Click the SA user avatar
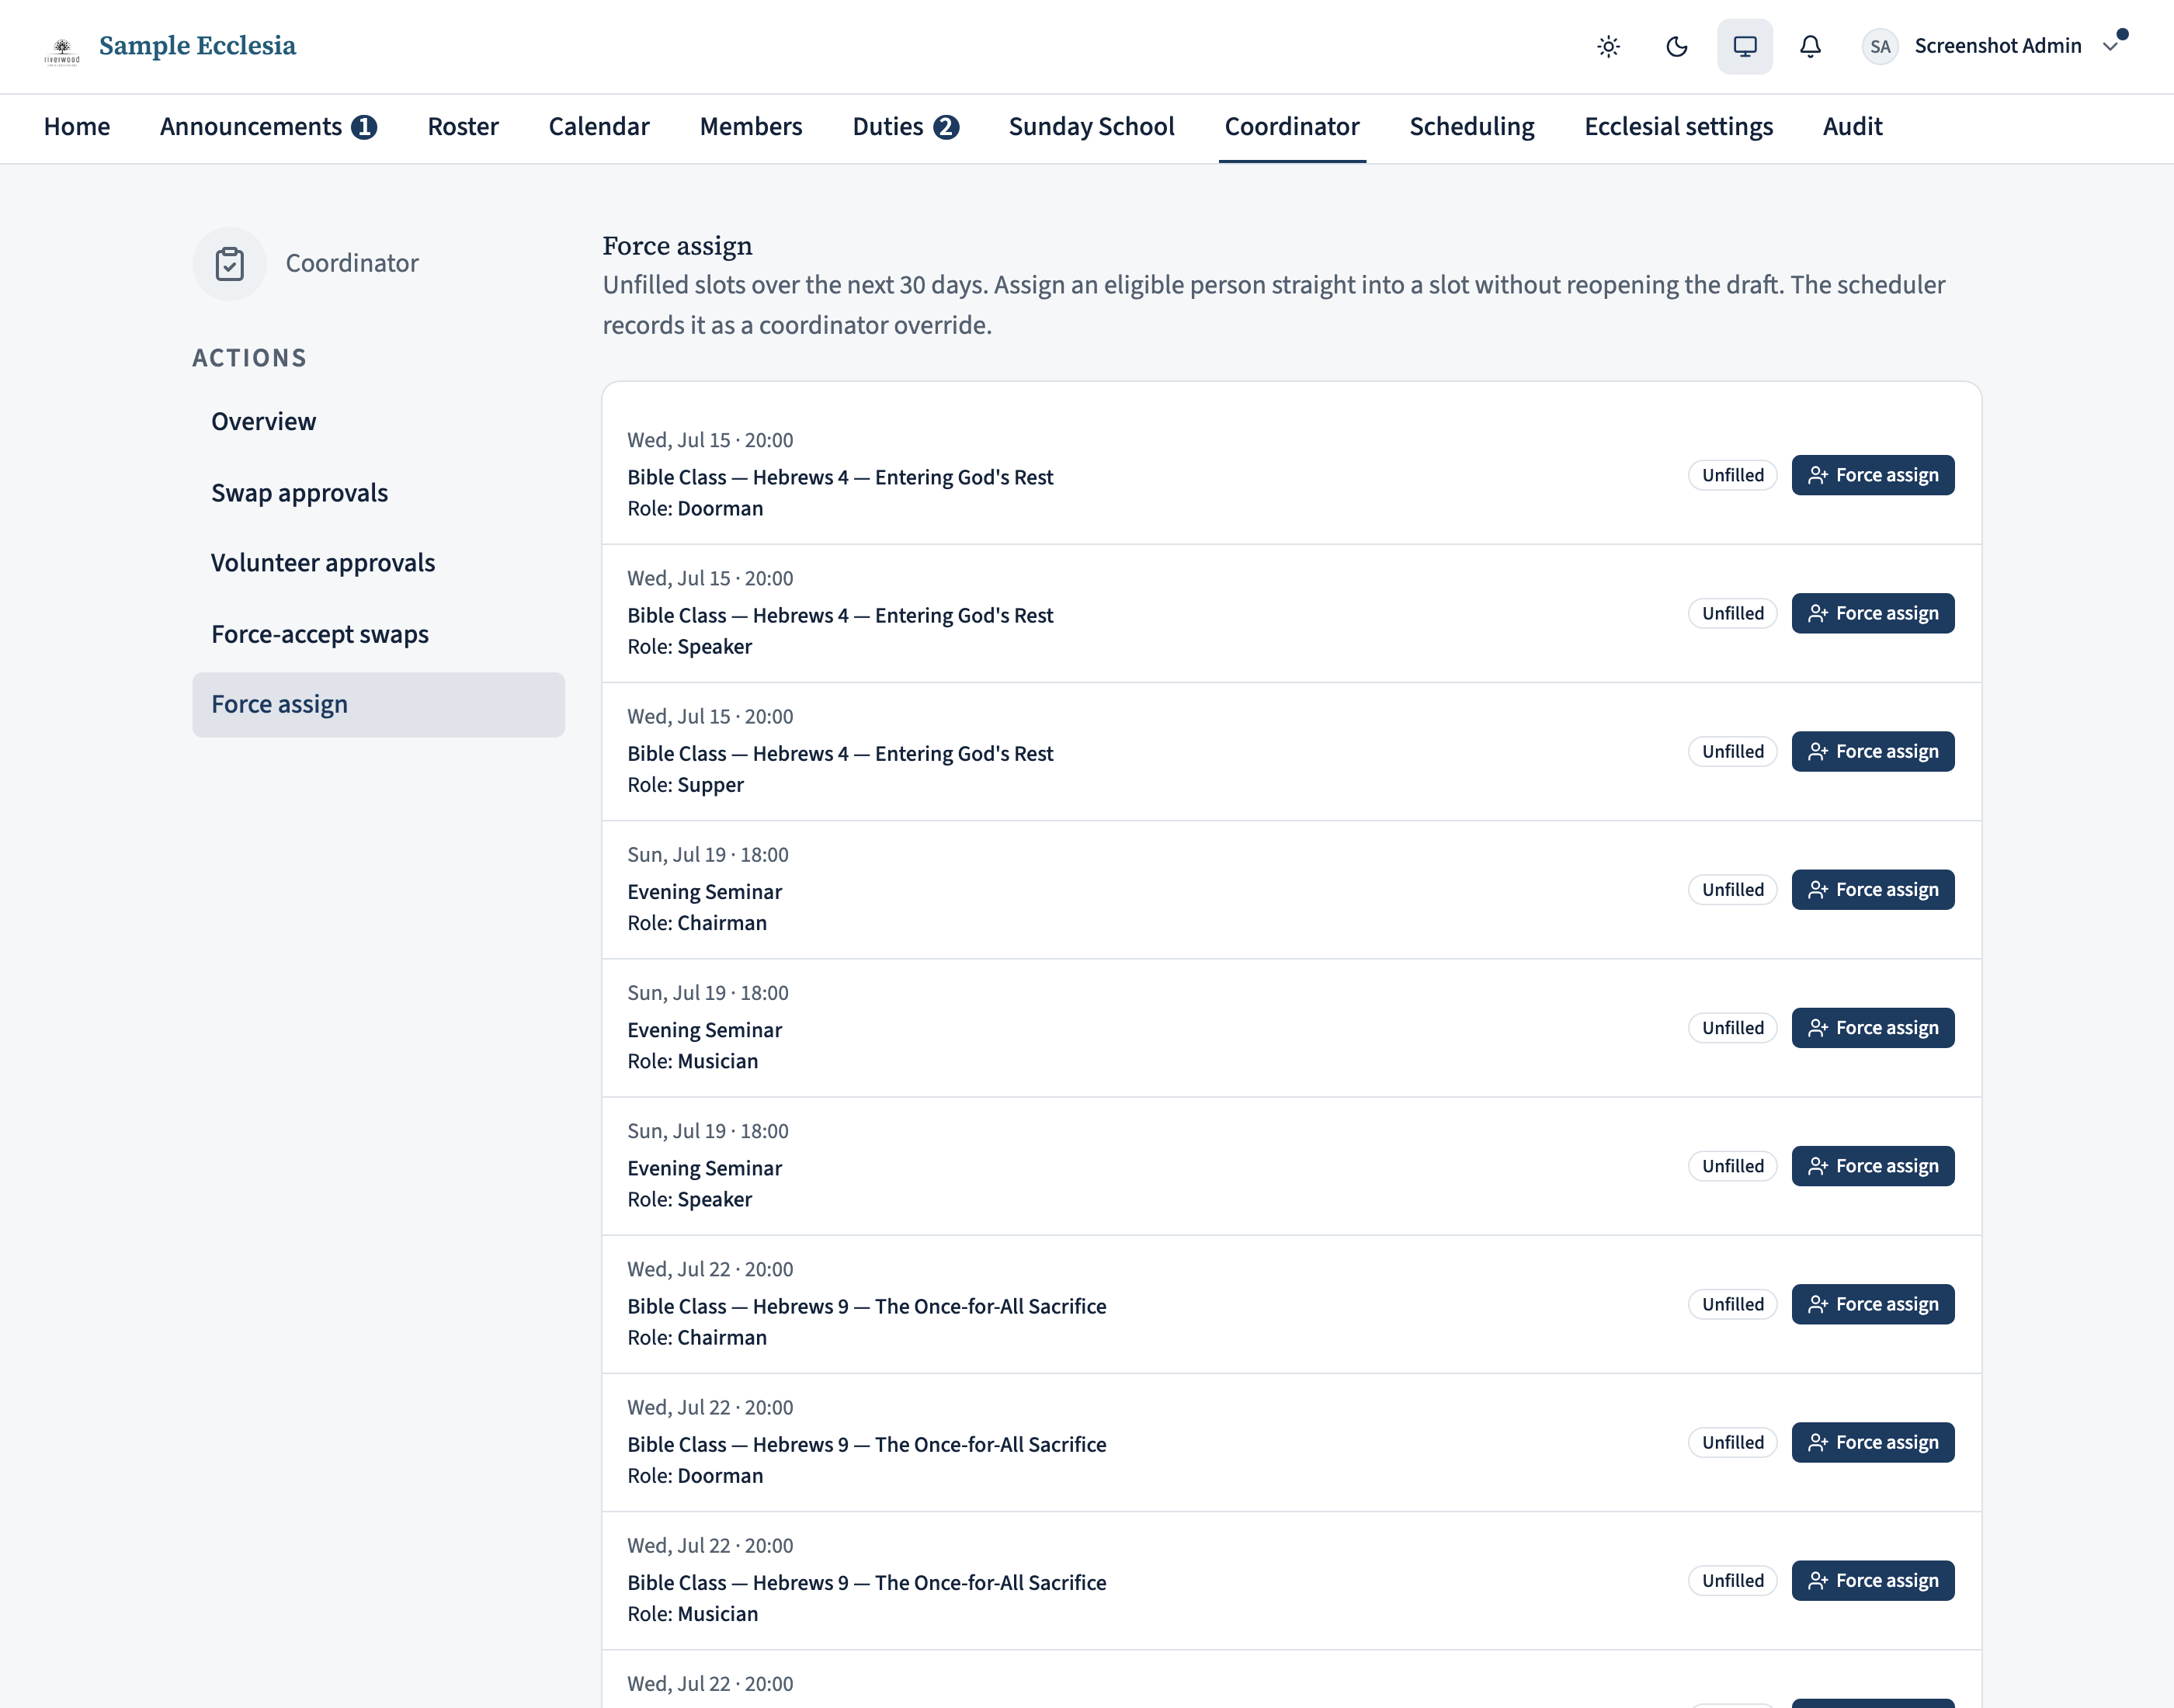 pyautogui.click(x=1880, y=46)
